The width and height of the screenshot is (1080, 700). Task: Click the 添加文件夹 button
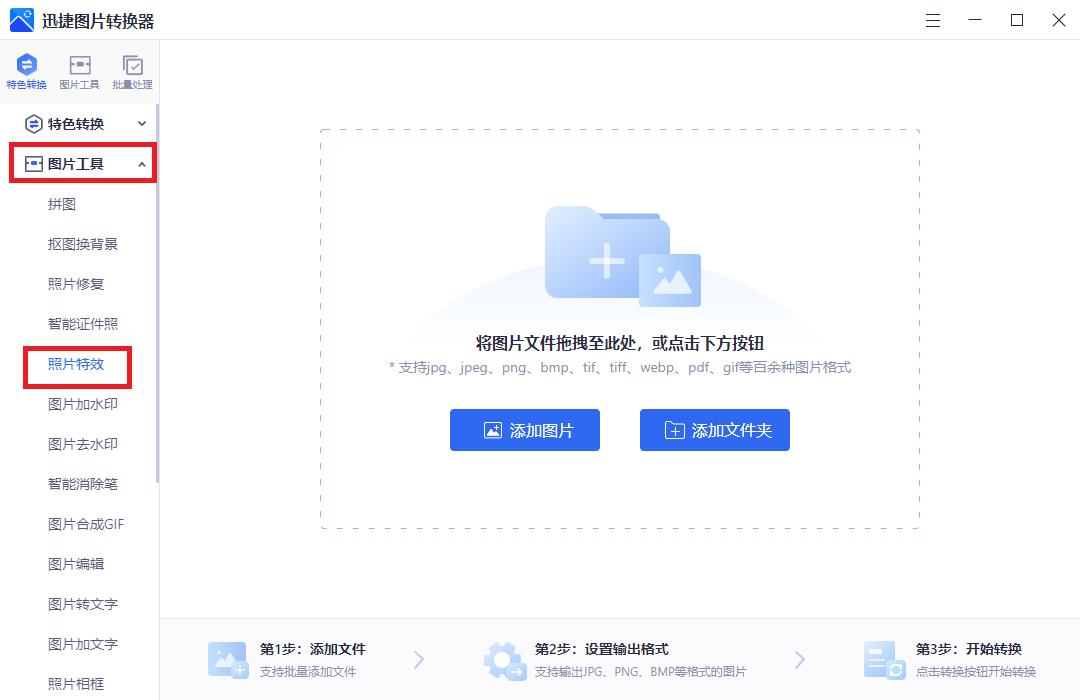click(x=715, y=430)
